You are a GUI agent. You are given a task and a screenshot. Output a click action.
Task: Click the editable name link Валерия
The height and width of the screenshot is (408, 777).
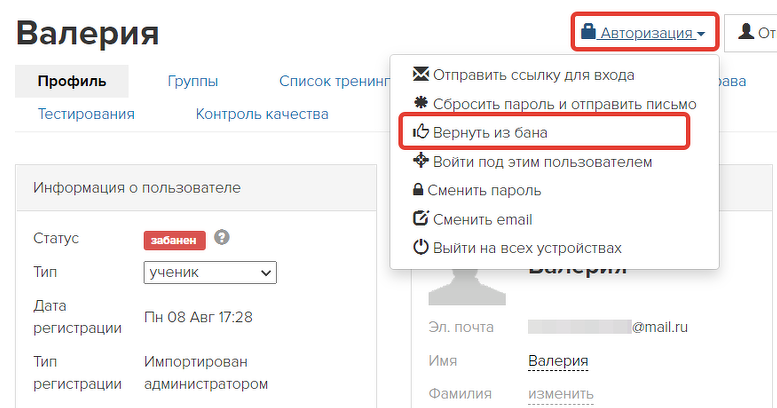(x=558, y=361)
